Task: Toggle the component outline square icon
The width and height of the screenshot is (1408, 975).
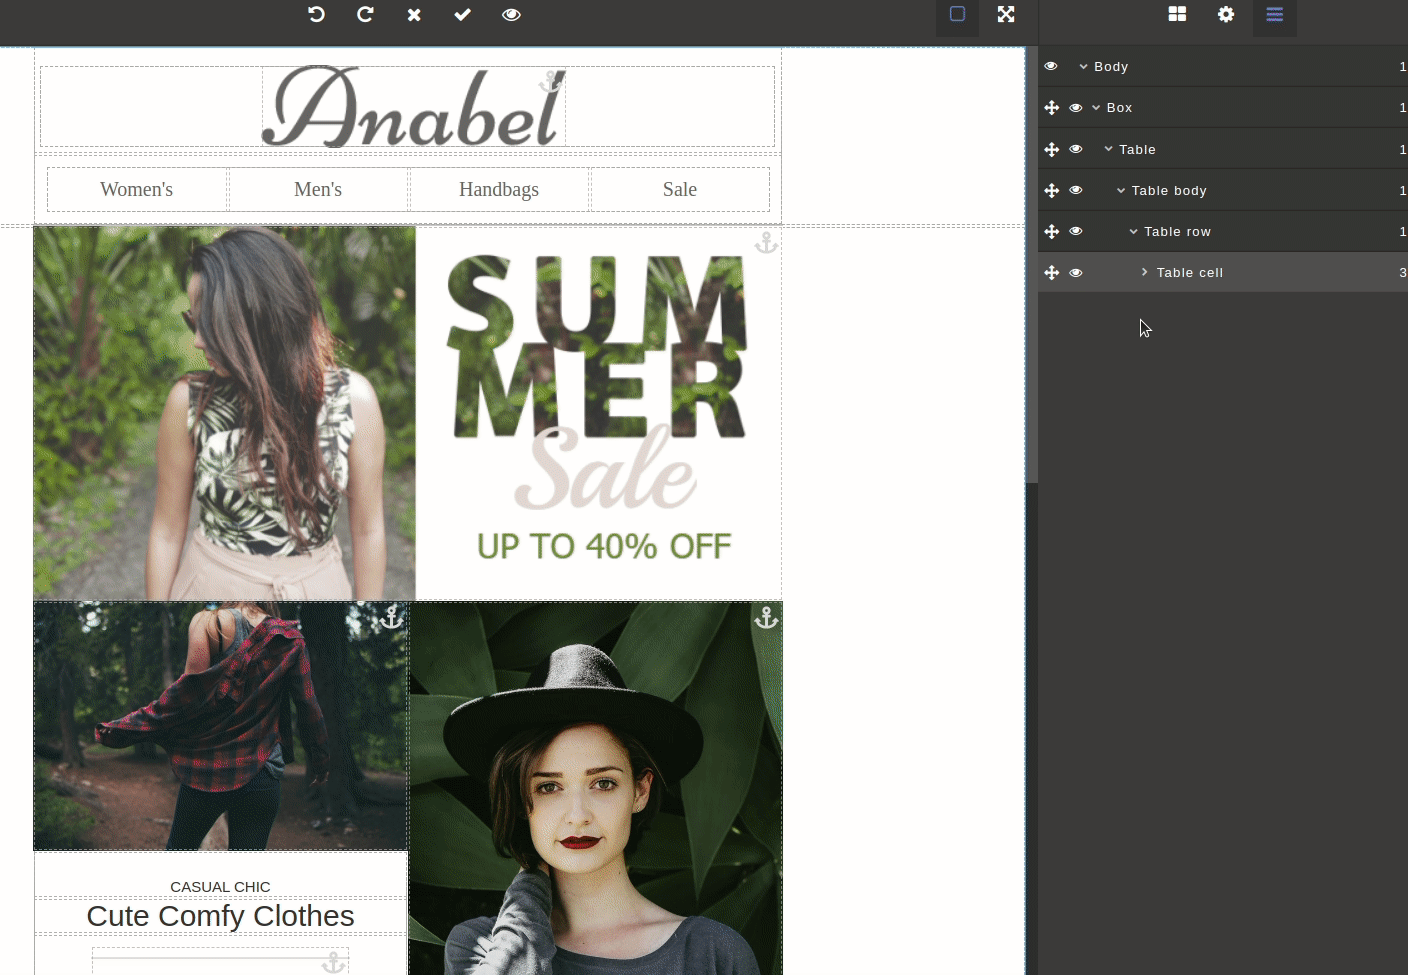Action: [957, 14]
